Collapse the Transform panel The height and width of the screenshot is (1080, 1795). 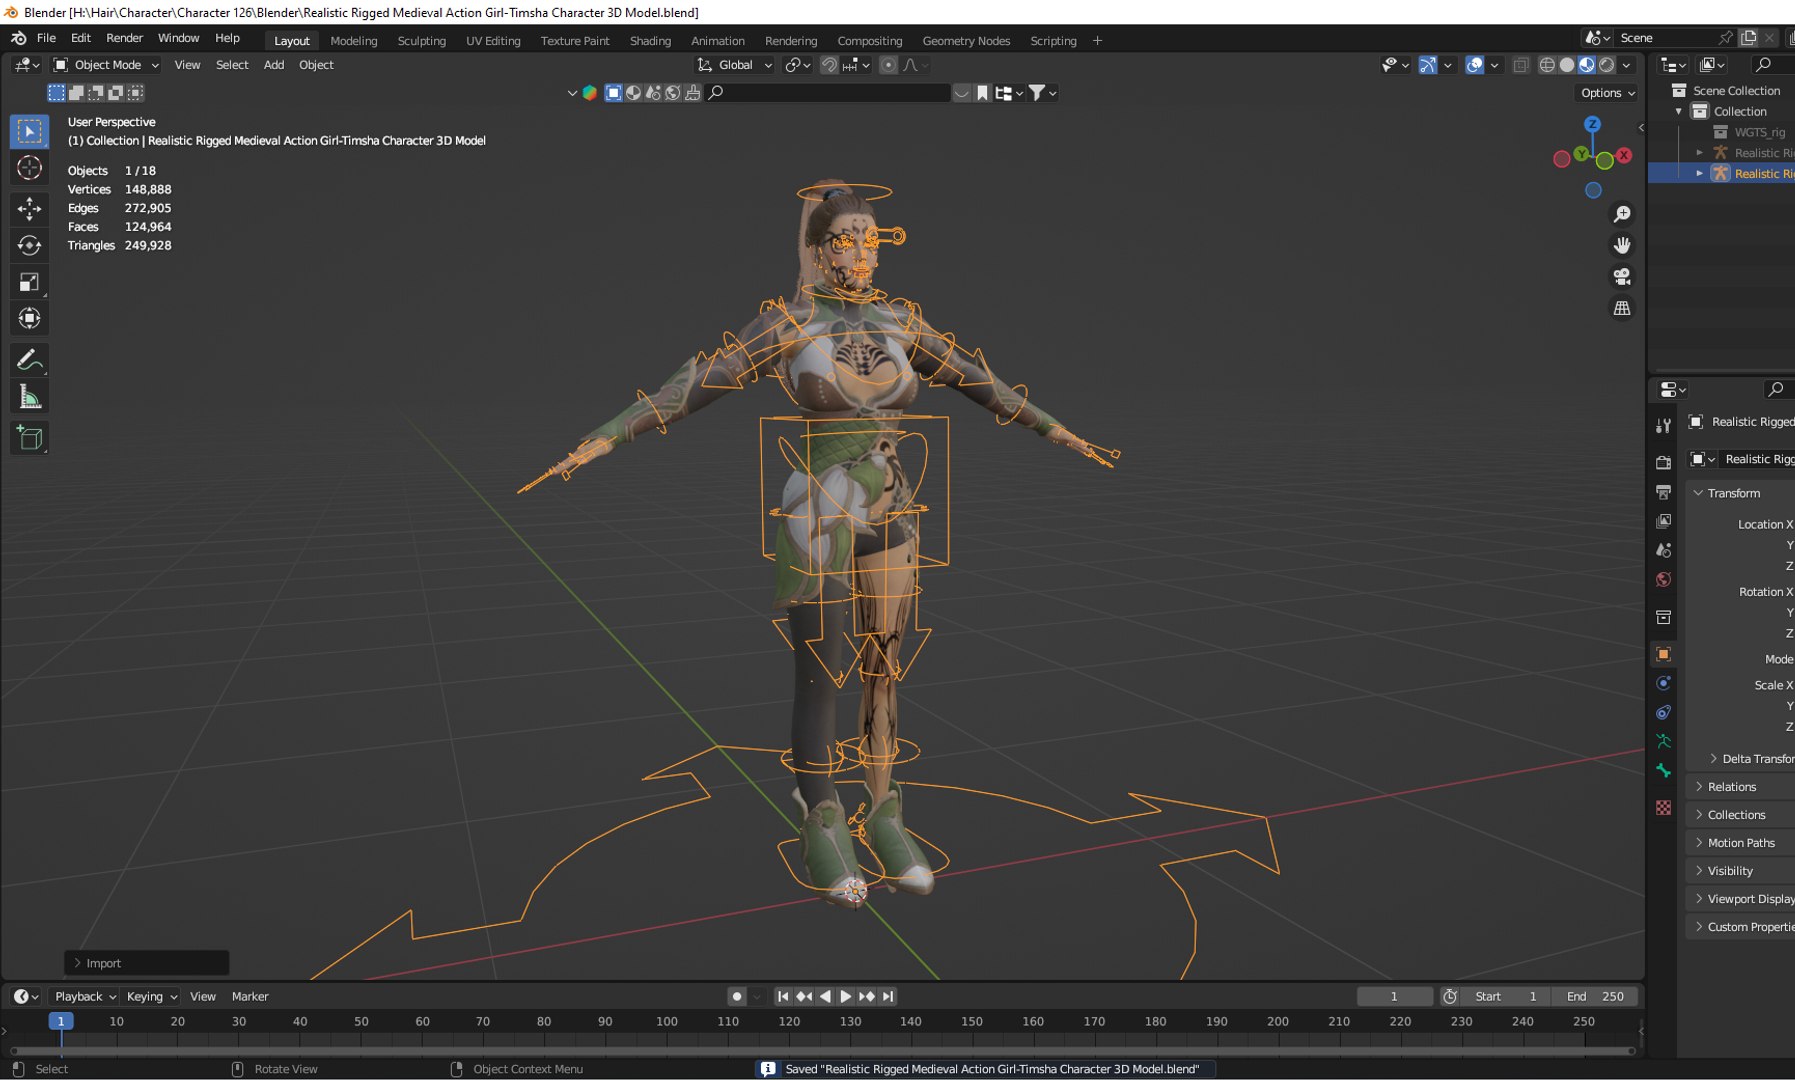[x=1740, y=493]
